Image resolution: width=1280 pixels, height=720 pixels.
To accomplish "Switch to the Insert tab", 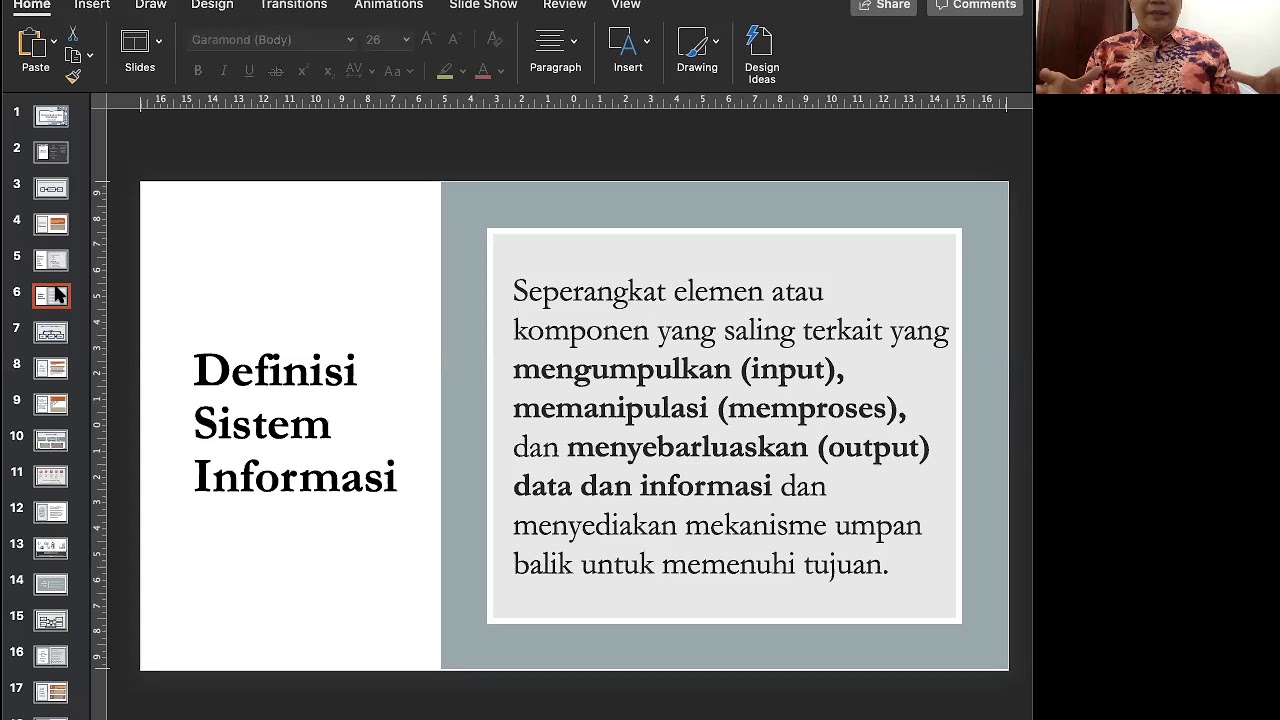I will tap(92, 5).
